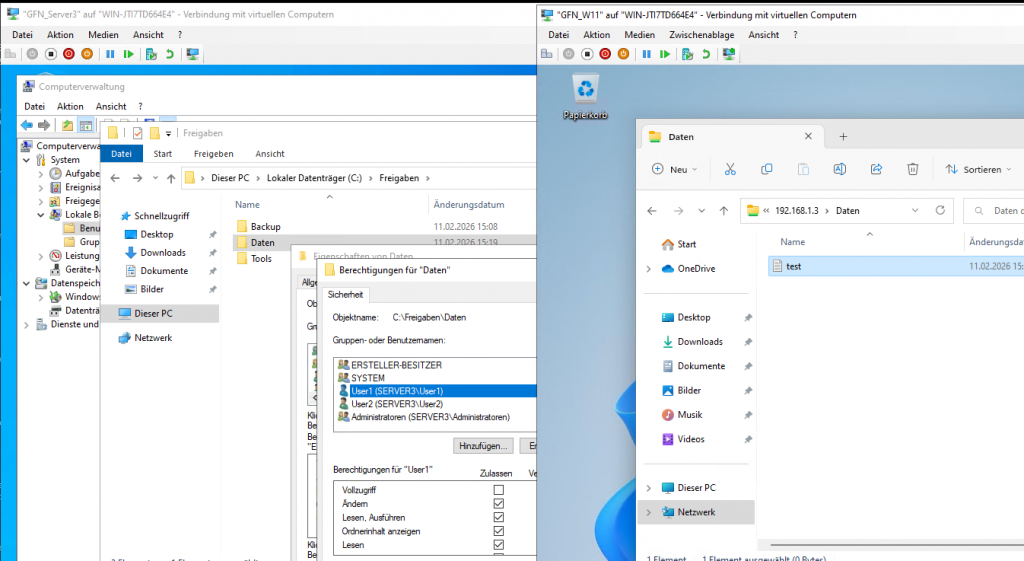Viewport: 1024px width, 561px height.
Task: Click the Rename icon in Explorer toolbar
Action: [840, 169]
